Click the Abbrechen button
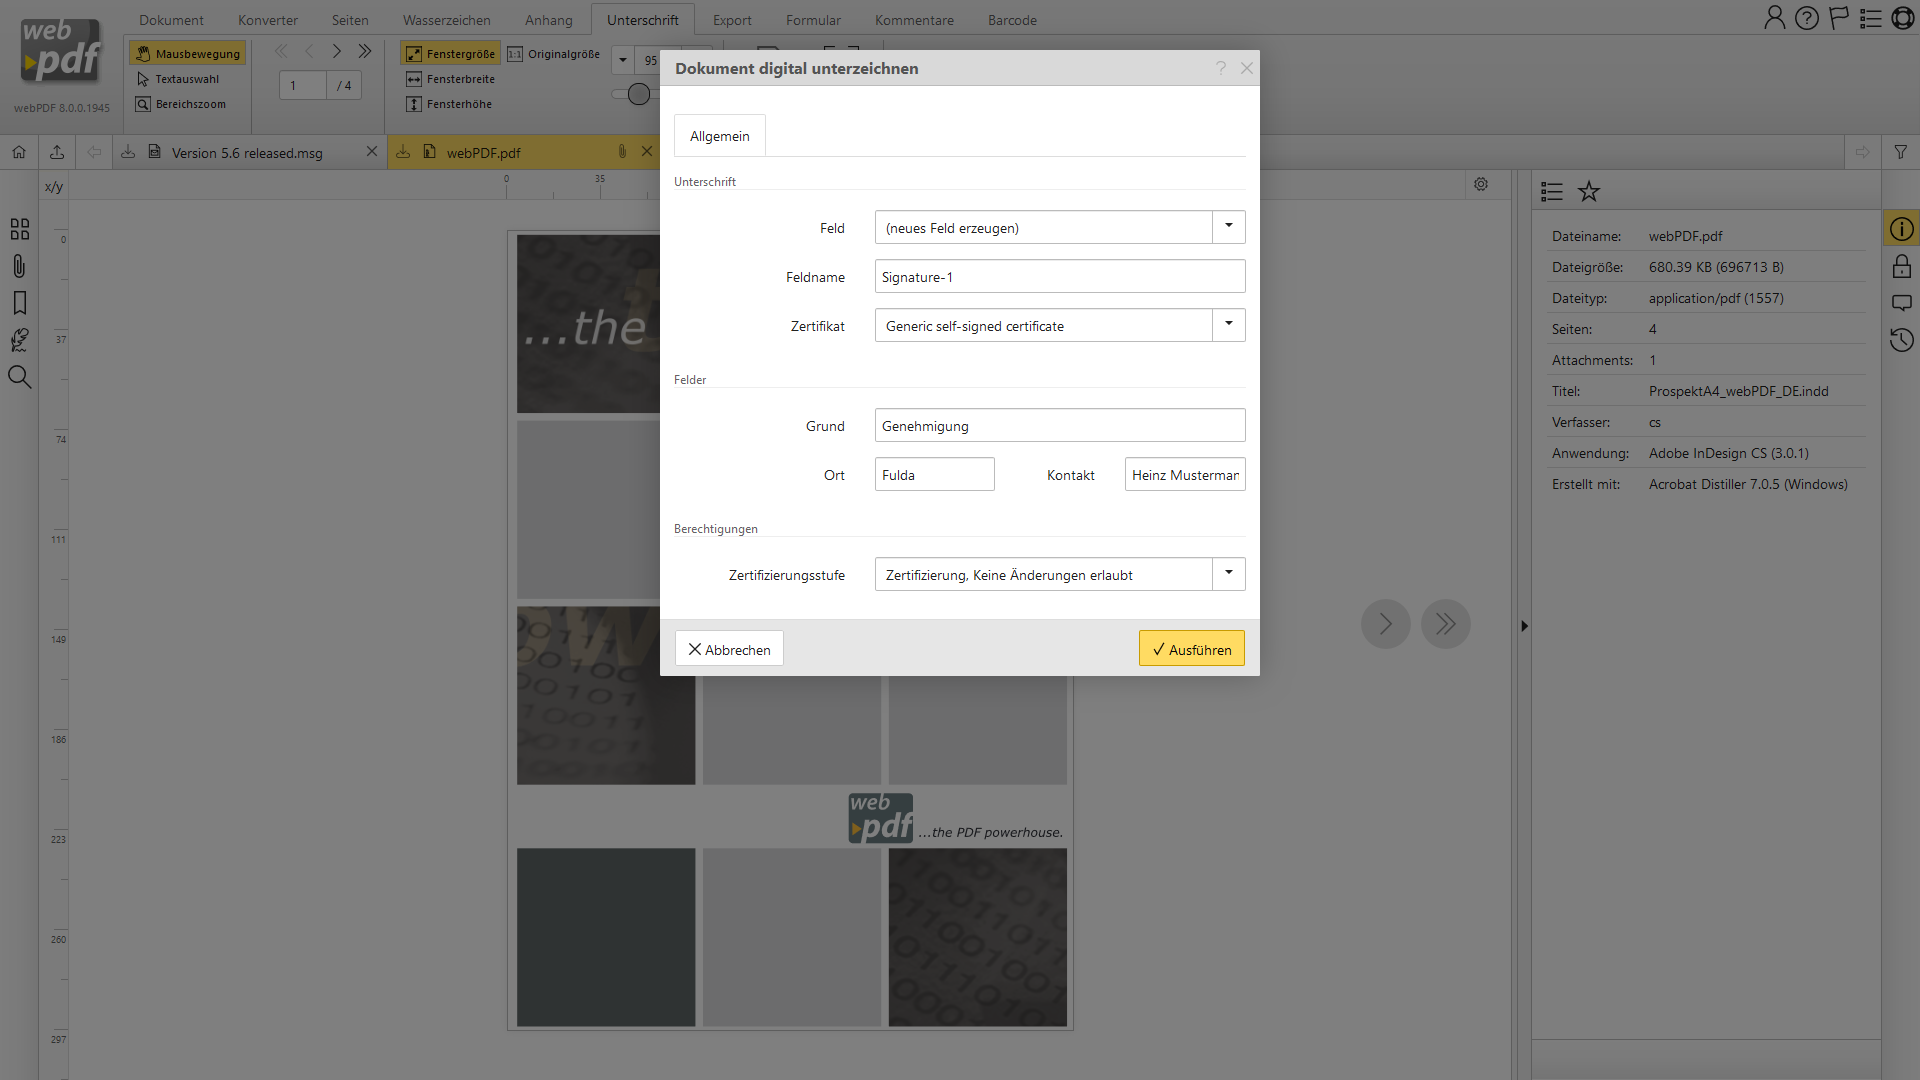Image resolution: width=1920 pixels, height=1080 pixels. tap(729, 649)
